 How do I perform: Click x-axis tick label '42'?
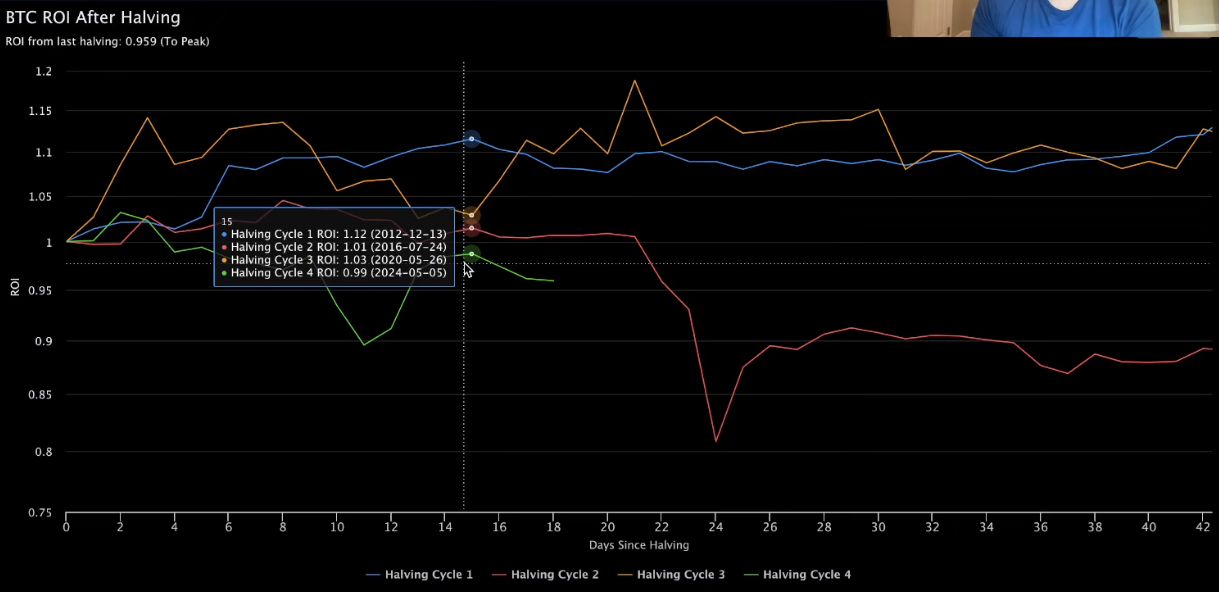coord(1201,527)
